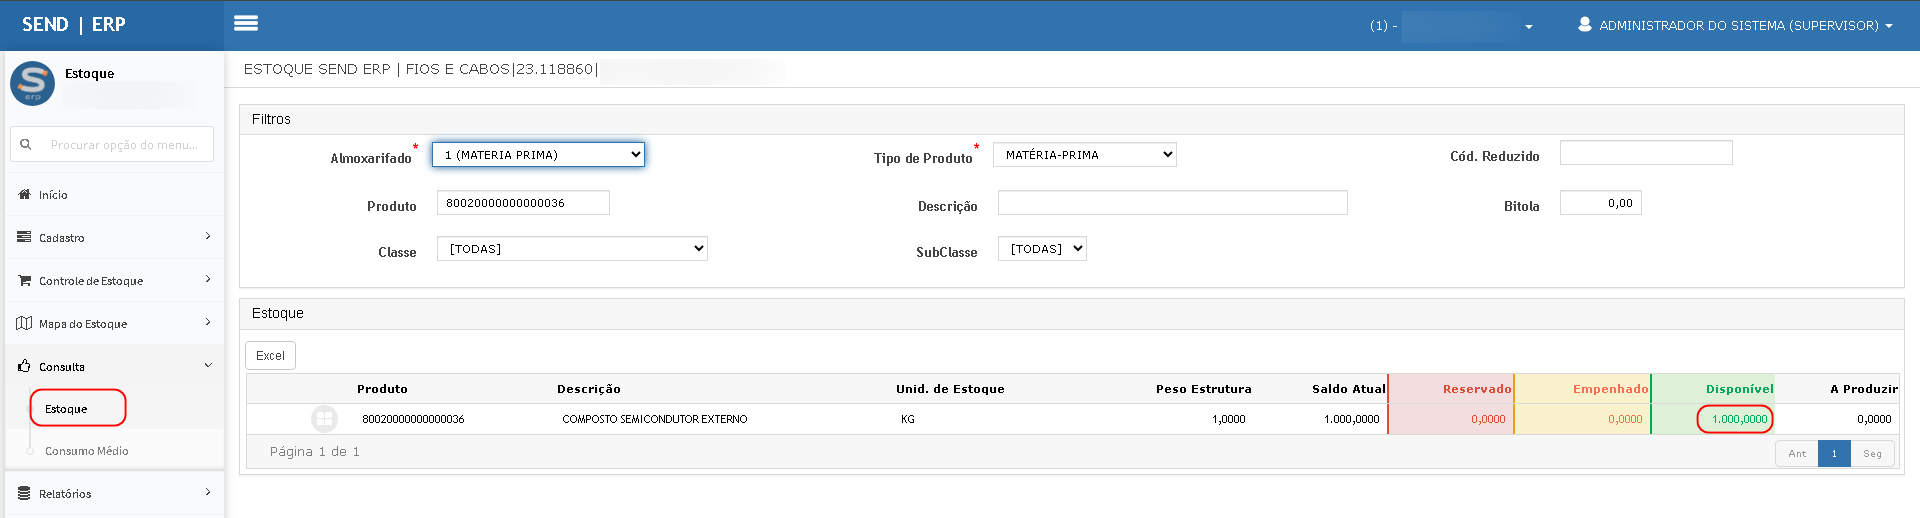Click the Cód. Reduzido input field
Image resolution: width=1920 pixels, height=518 pixels.
[1645, 153]
